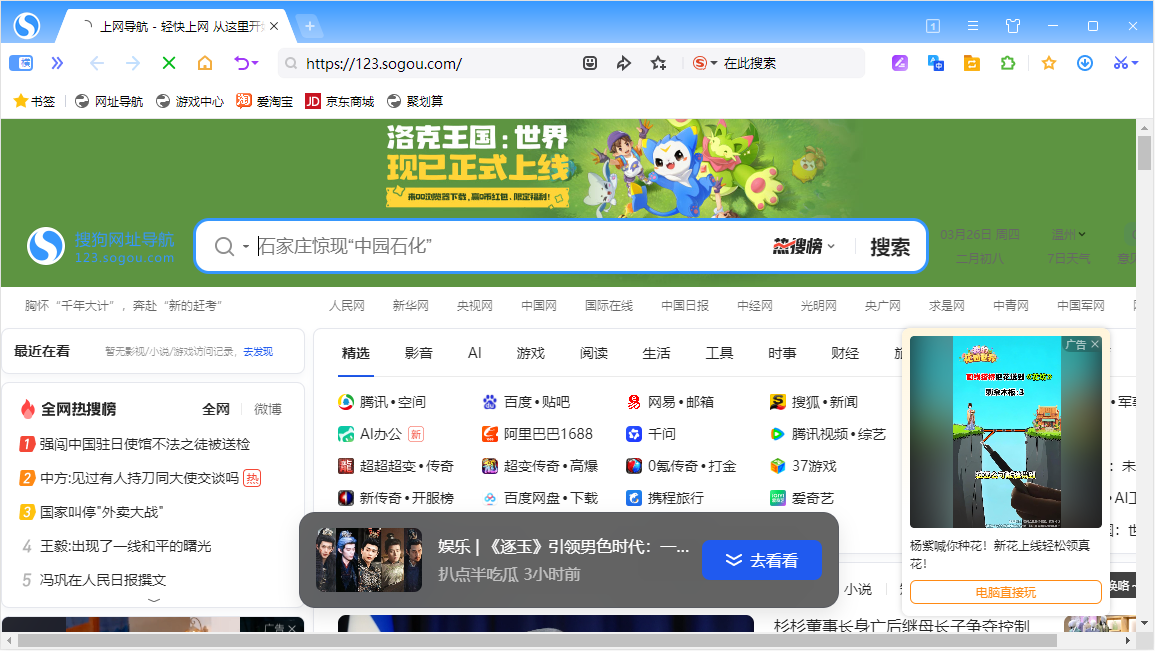Select the 影音 category tab
1155x651 pixels.
tap(419, 353)
